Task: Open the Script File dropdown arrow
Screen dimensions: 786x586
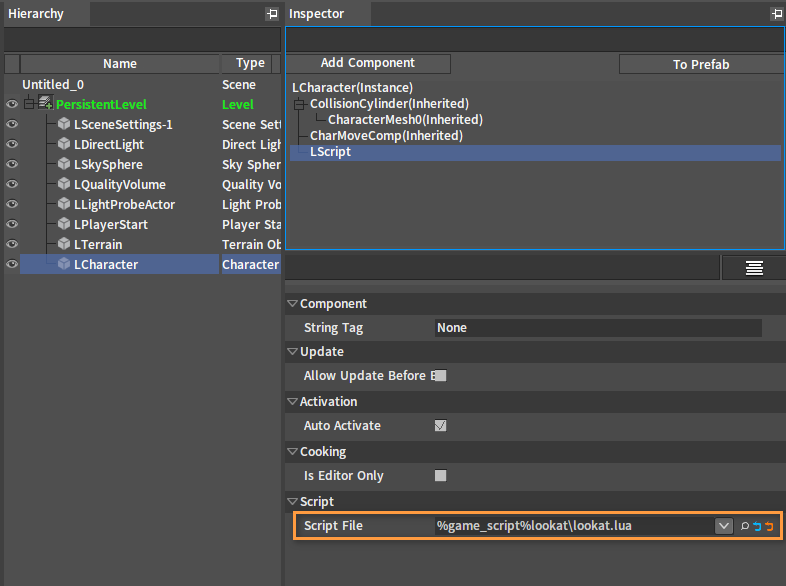Action: [x=723, y=526]
